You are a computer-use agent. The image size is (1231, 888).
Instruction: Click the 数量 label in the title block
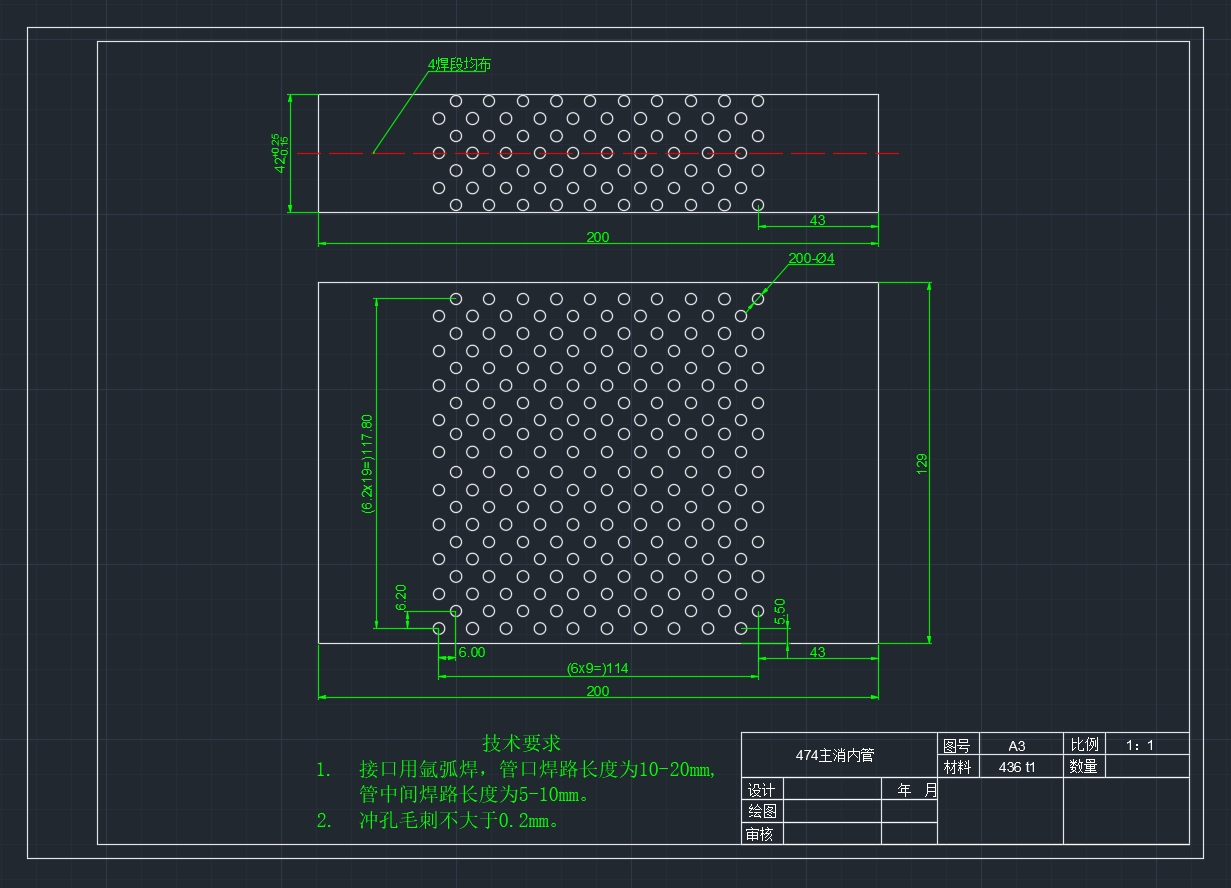tap(1083, 767)
